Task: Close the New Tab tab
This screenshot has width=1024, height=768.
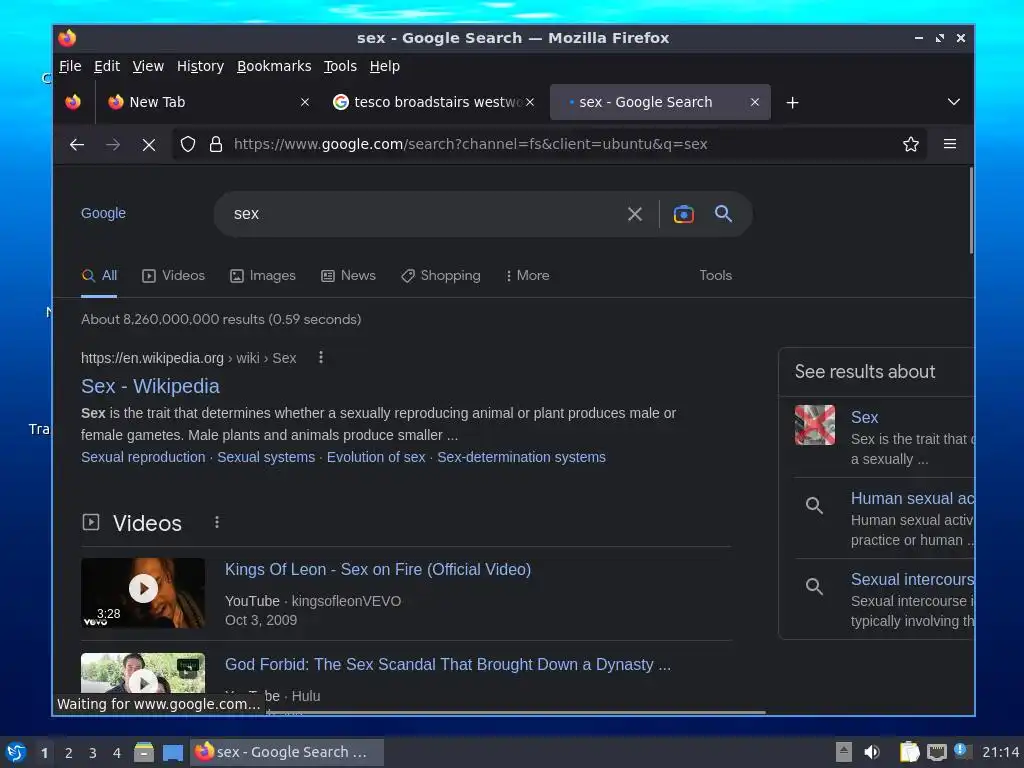Action: [305, 102]
